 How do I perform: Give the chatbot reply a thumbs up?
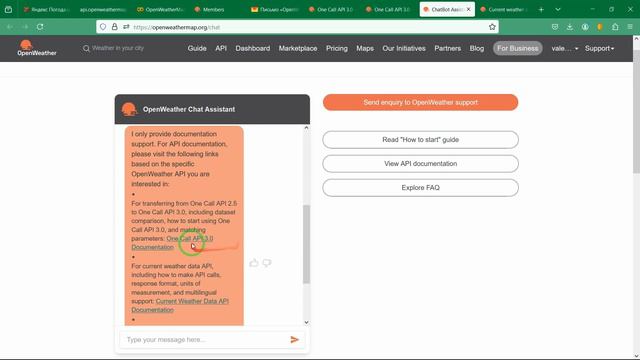254,263
